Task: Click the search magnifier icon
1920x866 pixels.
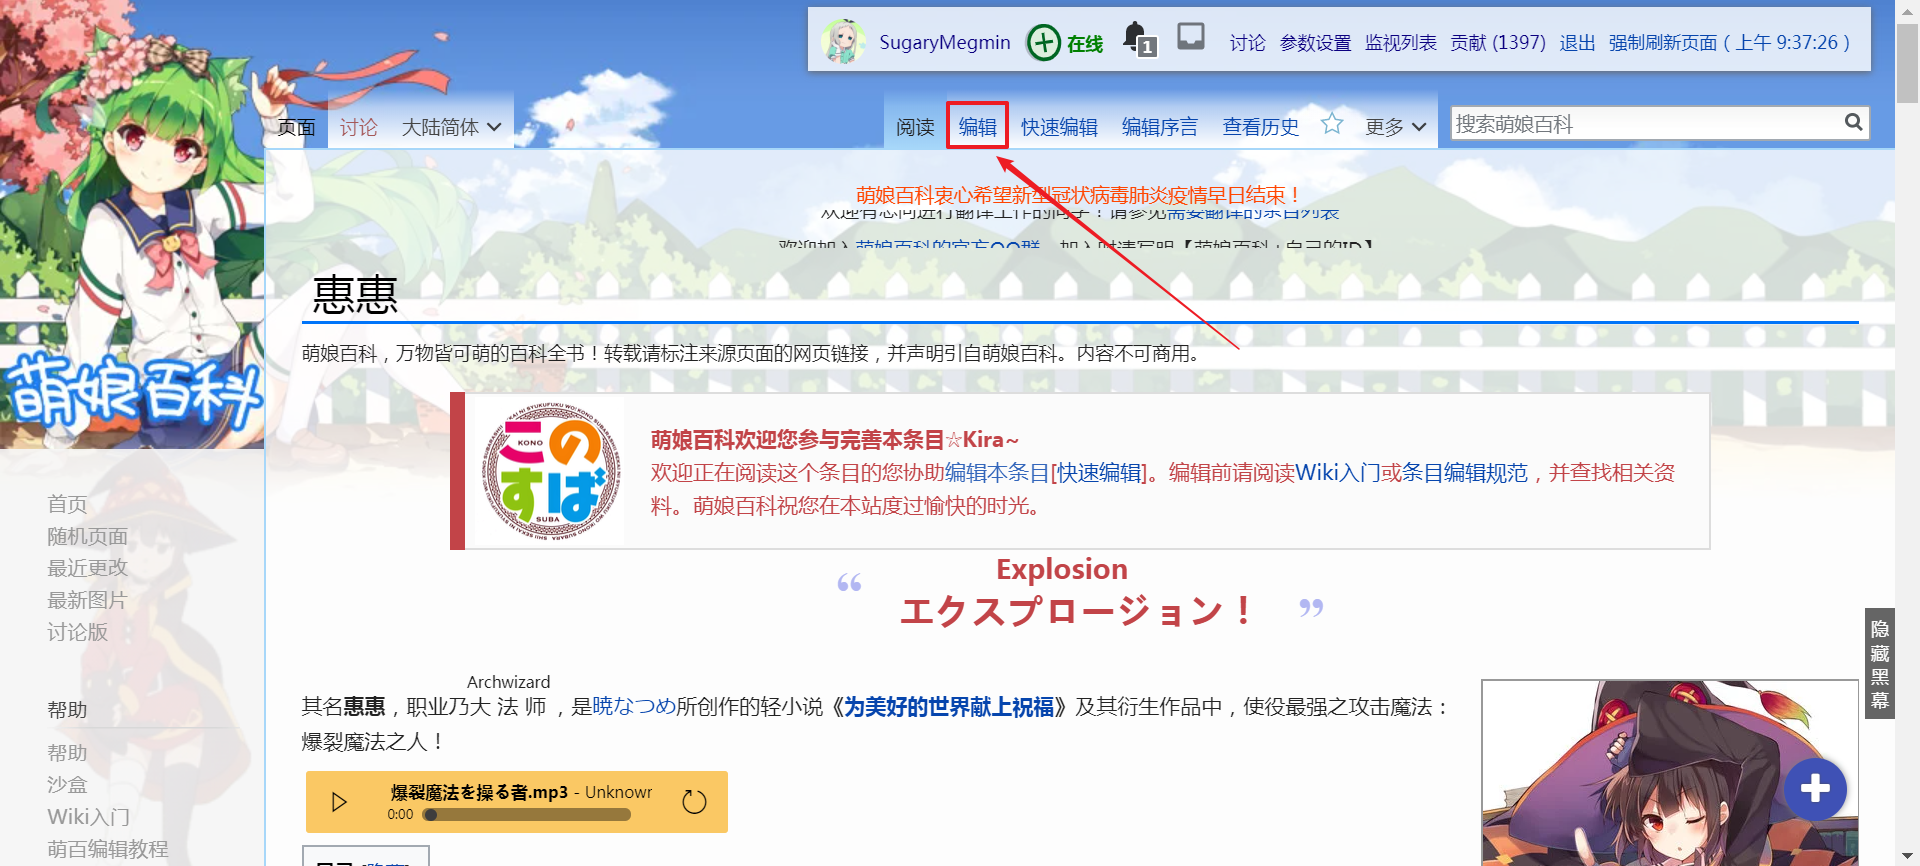Action: coord(1853,122)
